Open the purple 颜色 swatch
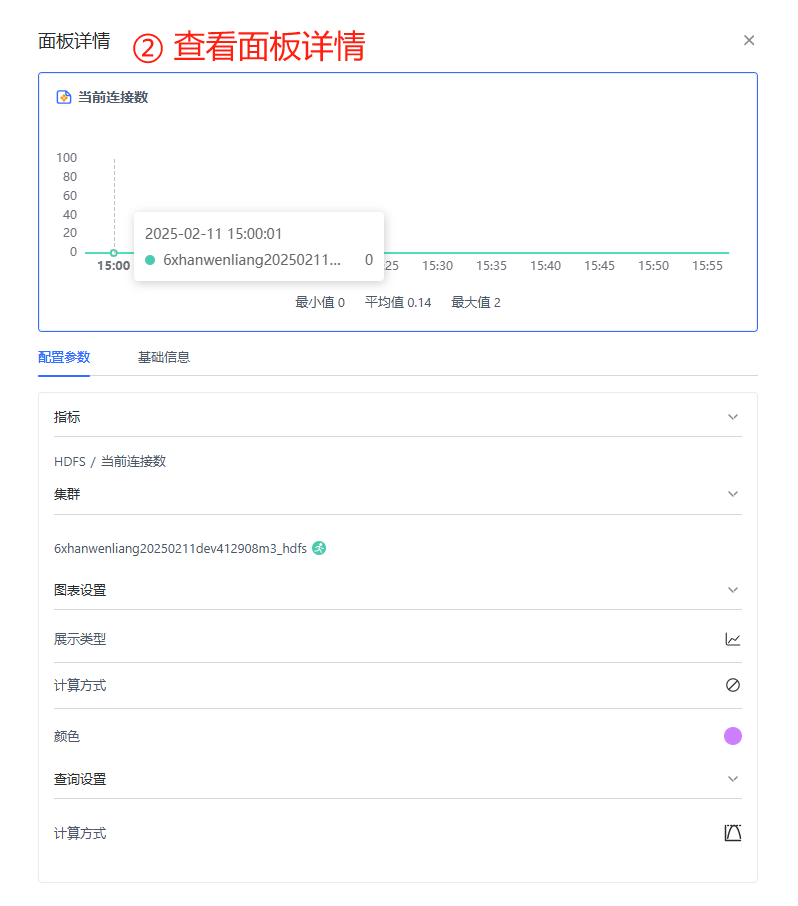Screen dimensions: 798x906 [x=733, y=736]
